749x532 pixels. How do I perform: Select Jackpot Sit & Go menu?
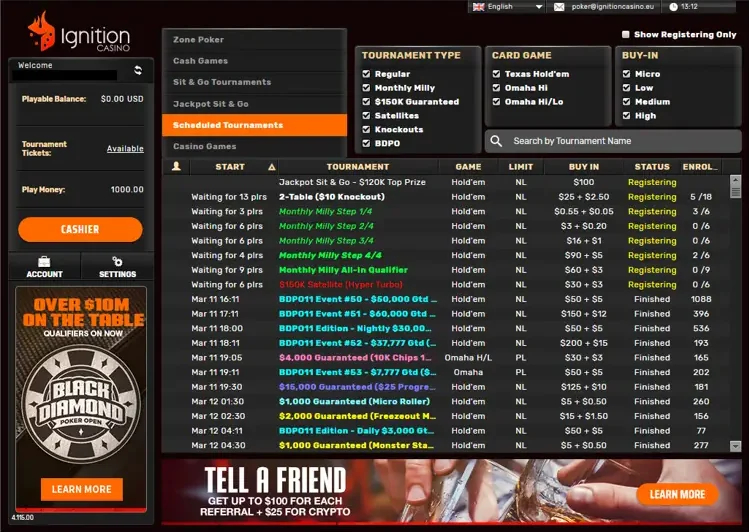click(x=254, y=104)
